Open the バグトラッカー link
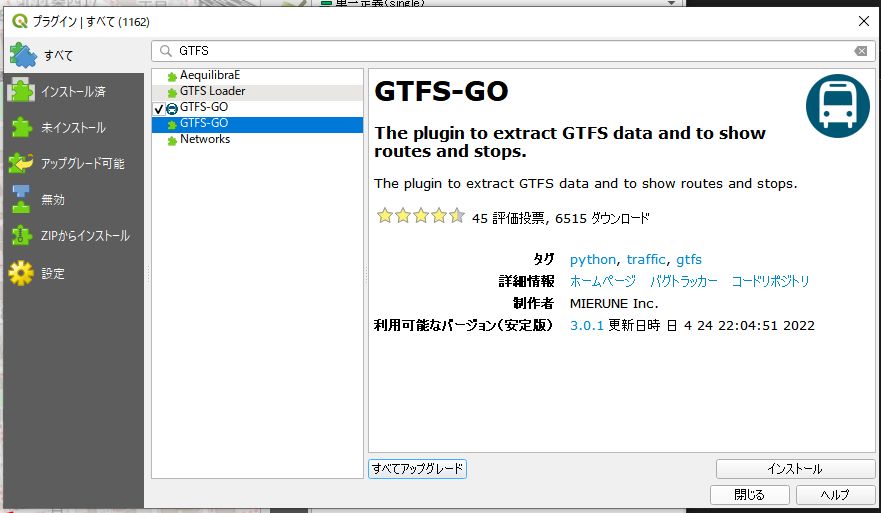This screenshot has height=513, width=881. click(684, 281)
